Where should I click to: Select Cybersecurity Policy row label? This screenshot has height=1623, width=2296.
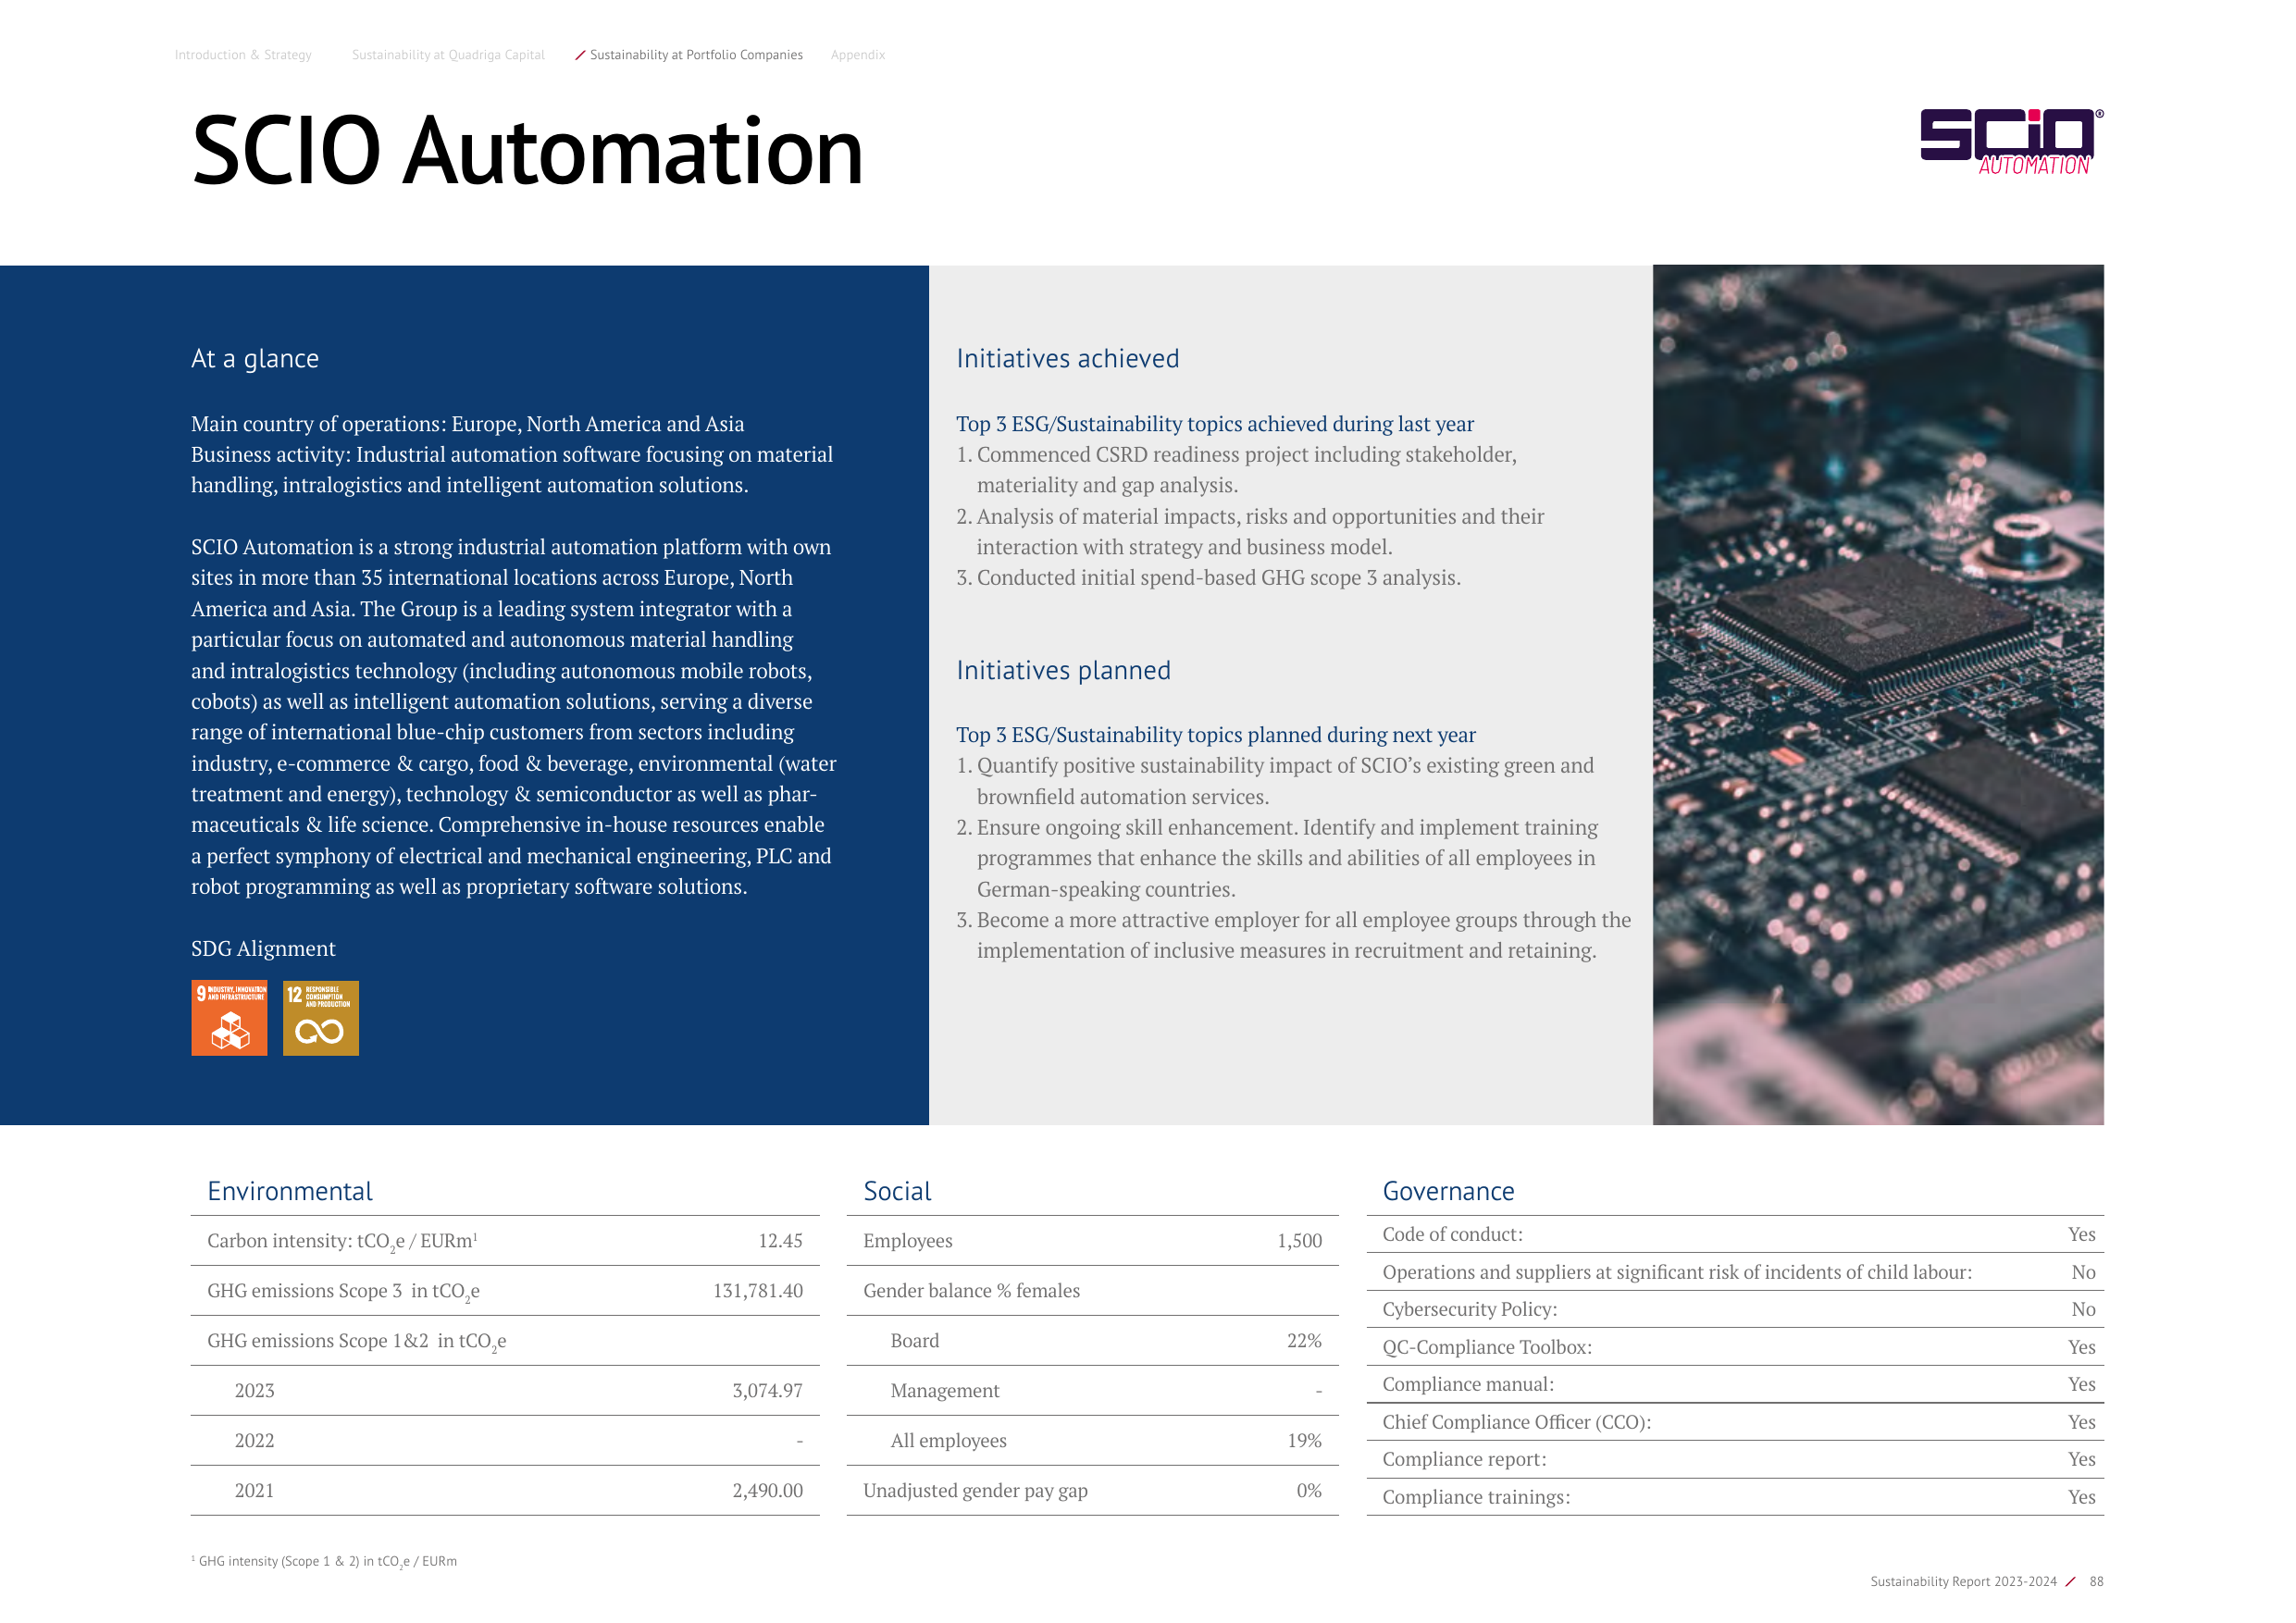[x=1469, y=1310]
